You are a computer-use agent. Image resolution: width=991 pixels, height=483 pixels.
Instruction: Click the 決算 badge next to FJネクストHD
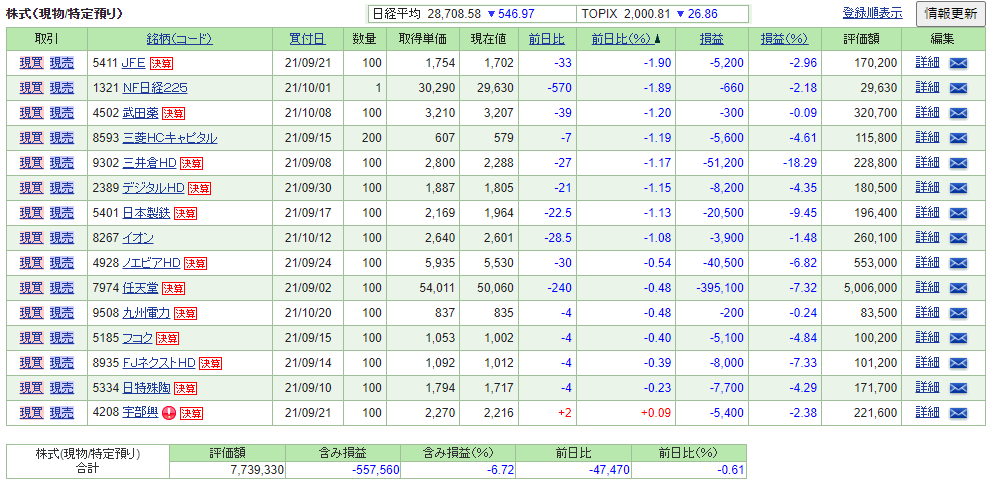click(210, 363)
